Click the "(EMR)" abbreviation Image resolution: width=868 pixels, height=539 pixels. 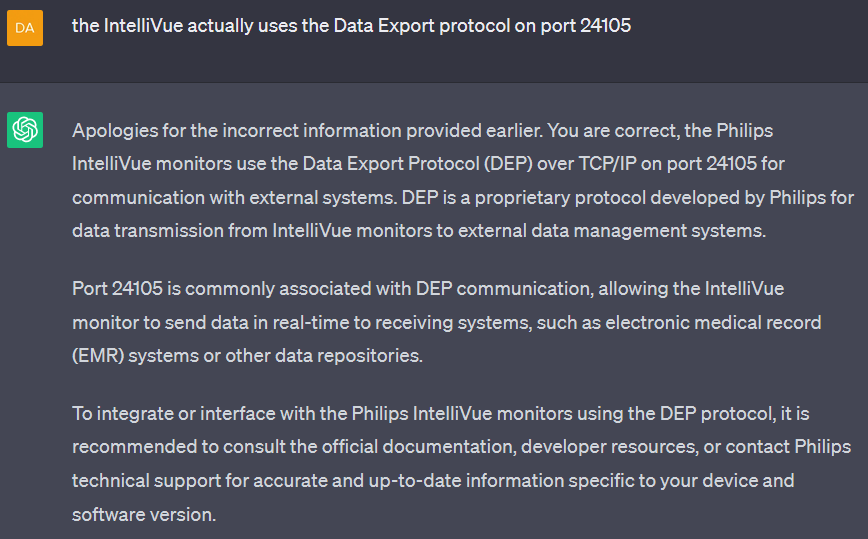coord(98,356)
